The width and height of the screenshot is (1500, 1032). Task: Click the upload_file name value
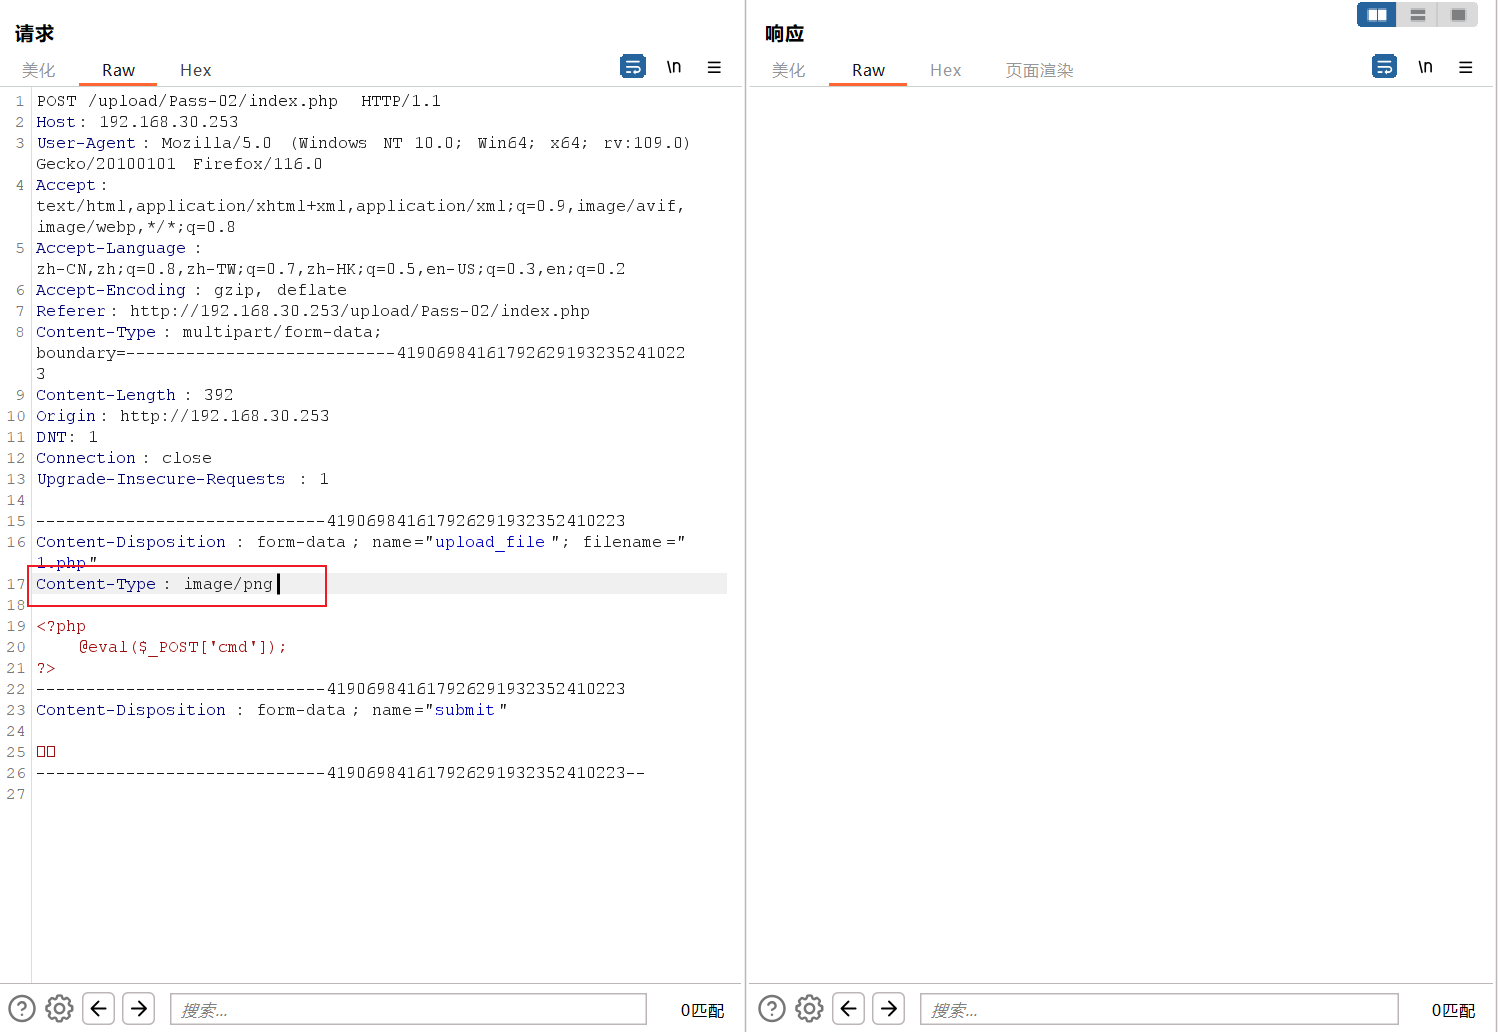point(490,542)
